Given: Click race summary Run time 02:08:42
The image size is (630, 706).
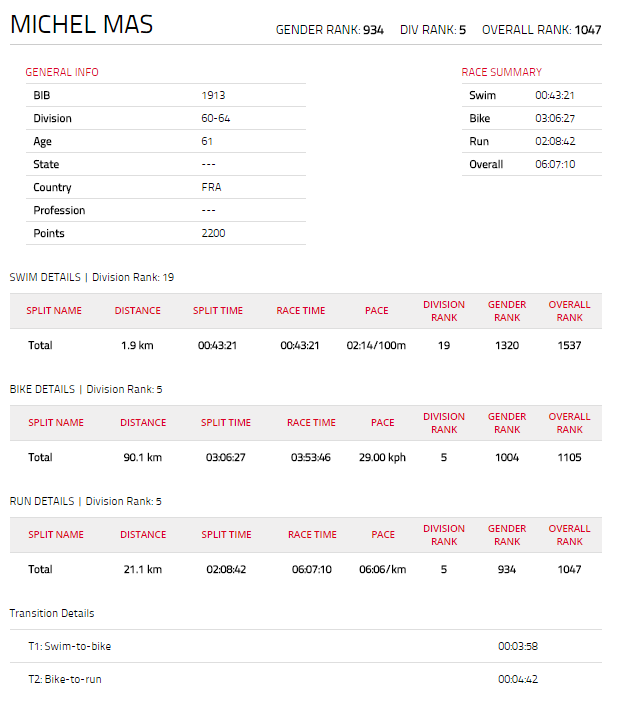Looking at the screenshot, I should 555,141.
